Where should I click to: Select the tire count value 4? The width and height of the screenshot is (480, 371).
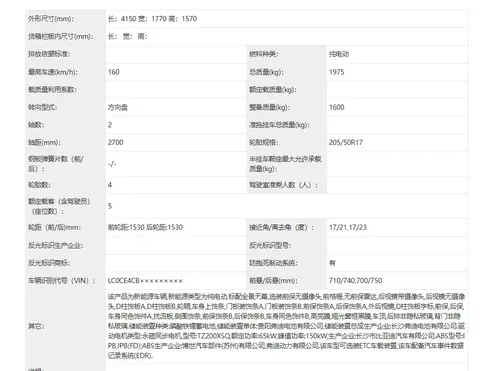110,185
